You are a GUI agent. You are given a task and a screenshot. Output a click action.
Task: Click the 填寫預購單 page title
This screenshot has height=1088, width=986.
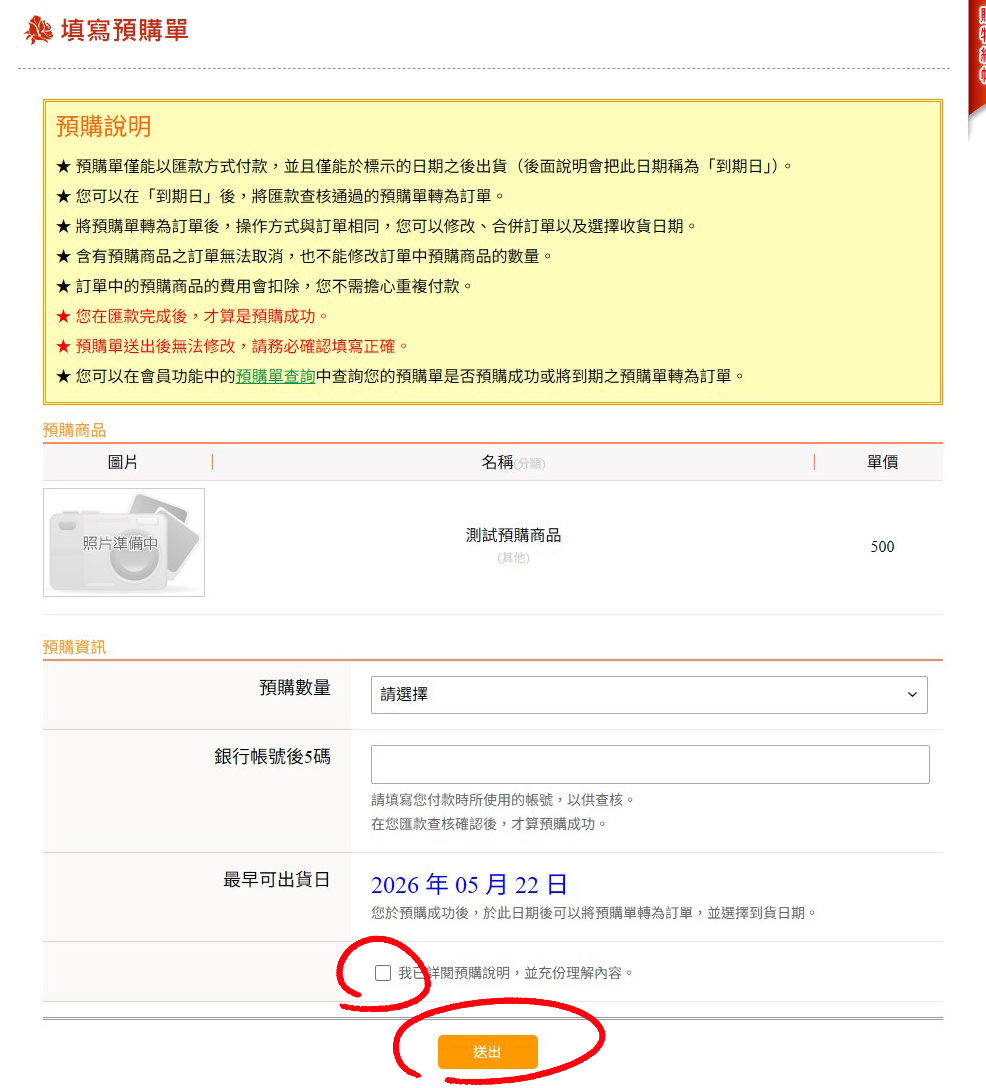(124, 31)
